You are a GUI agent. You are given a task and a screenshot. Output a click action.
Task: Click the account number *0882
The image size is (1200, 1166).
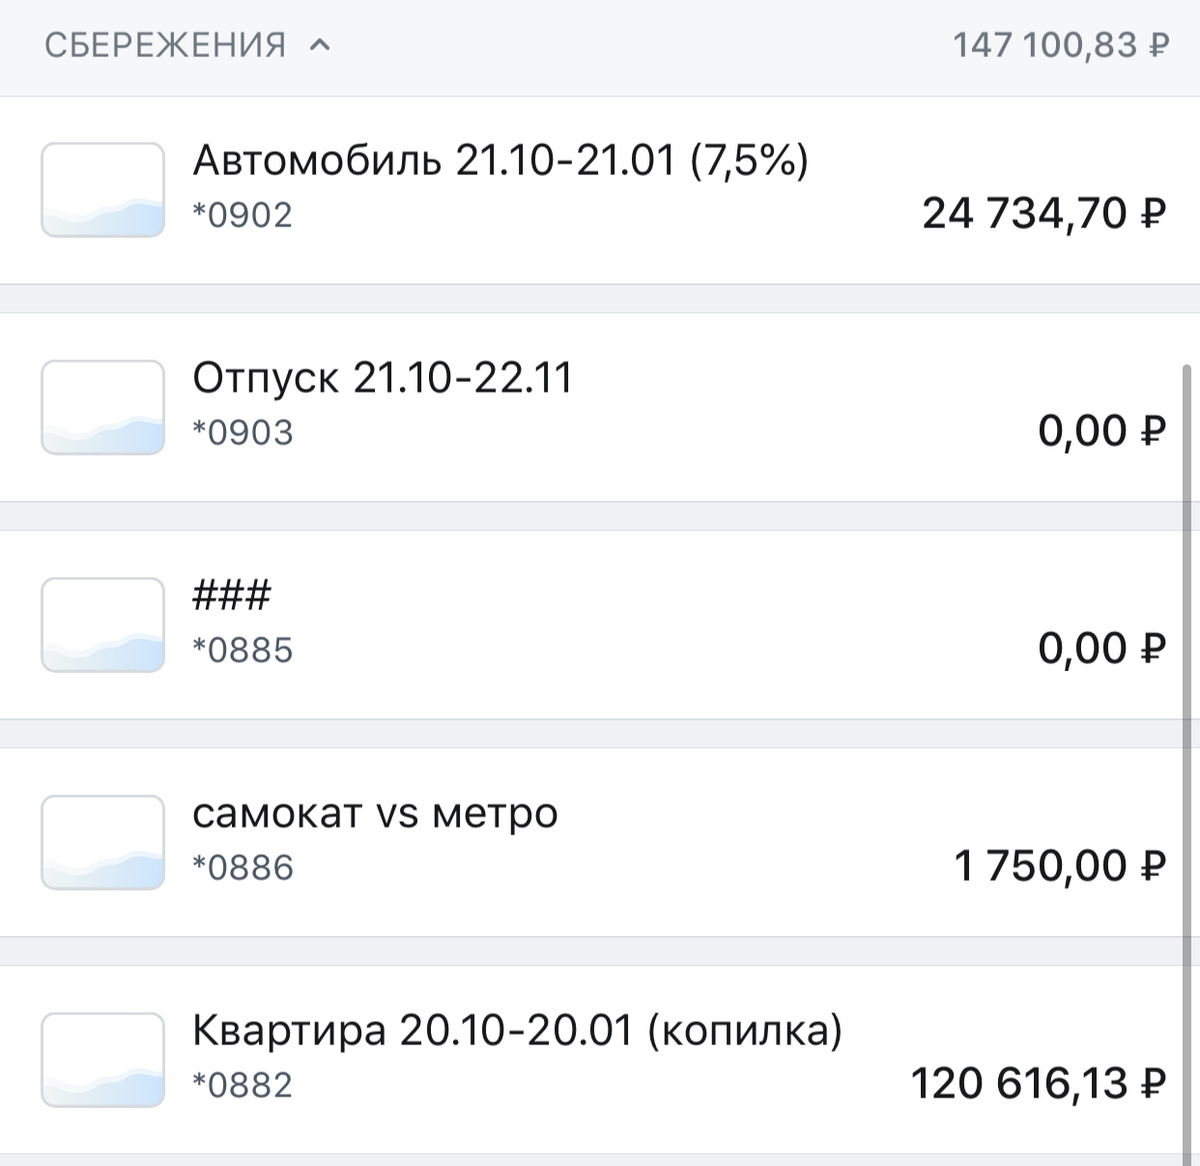click(x=243, y=1085)
